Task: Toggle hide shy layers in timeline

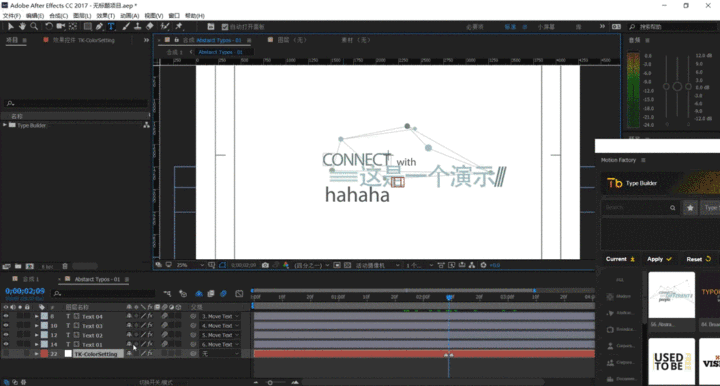Action: (x=199, y=293)
